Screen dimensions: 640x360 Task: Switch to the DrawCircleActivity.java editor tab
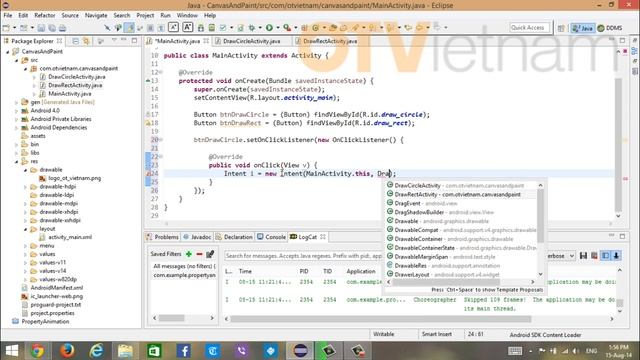251,41
